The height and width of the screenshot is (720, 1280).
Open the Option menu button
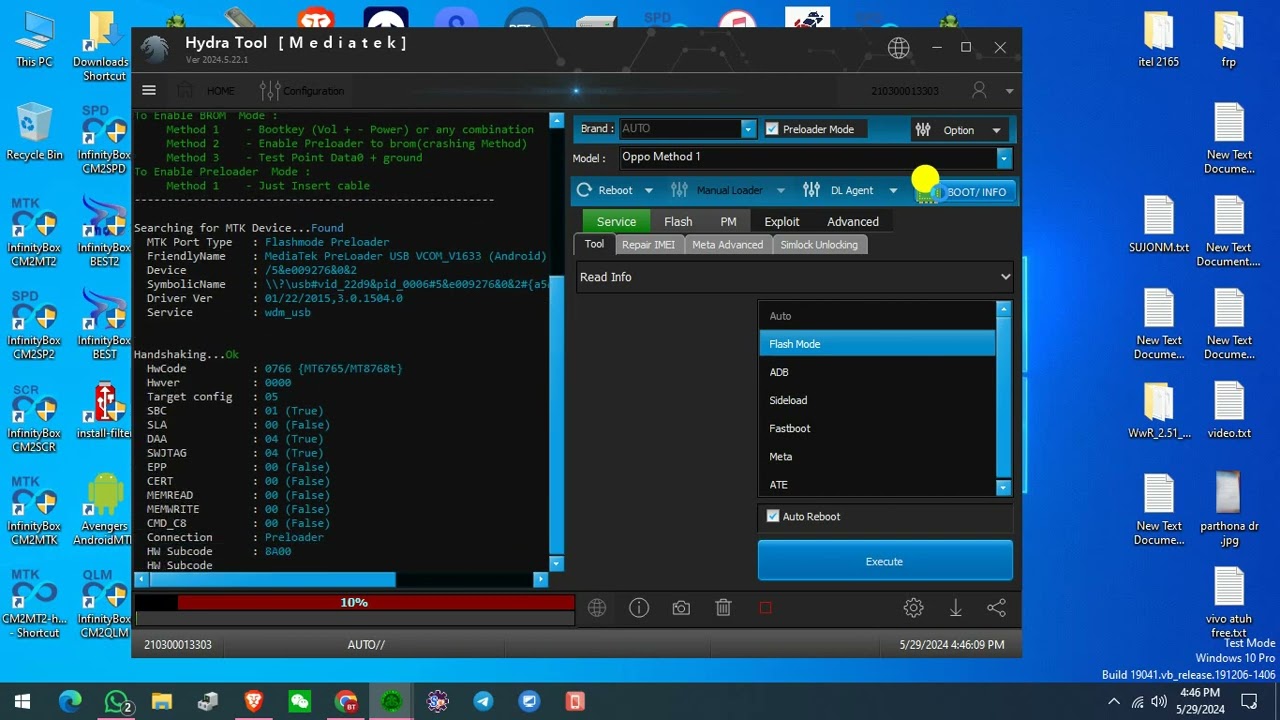[958, 130]
